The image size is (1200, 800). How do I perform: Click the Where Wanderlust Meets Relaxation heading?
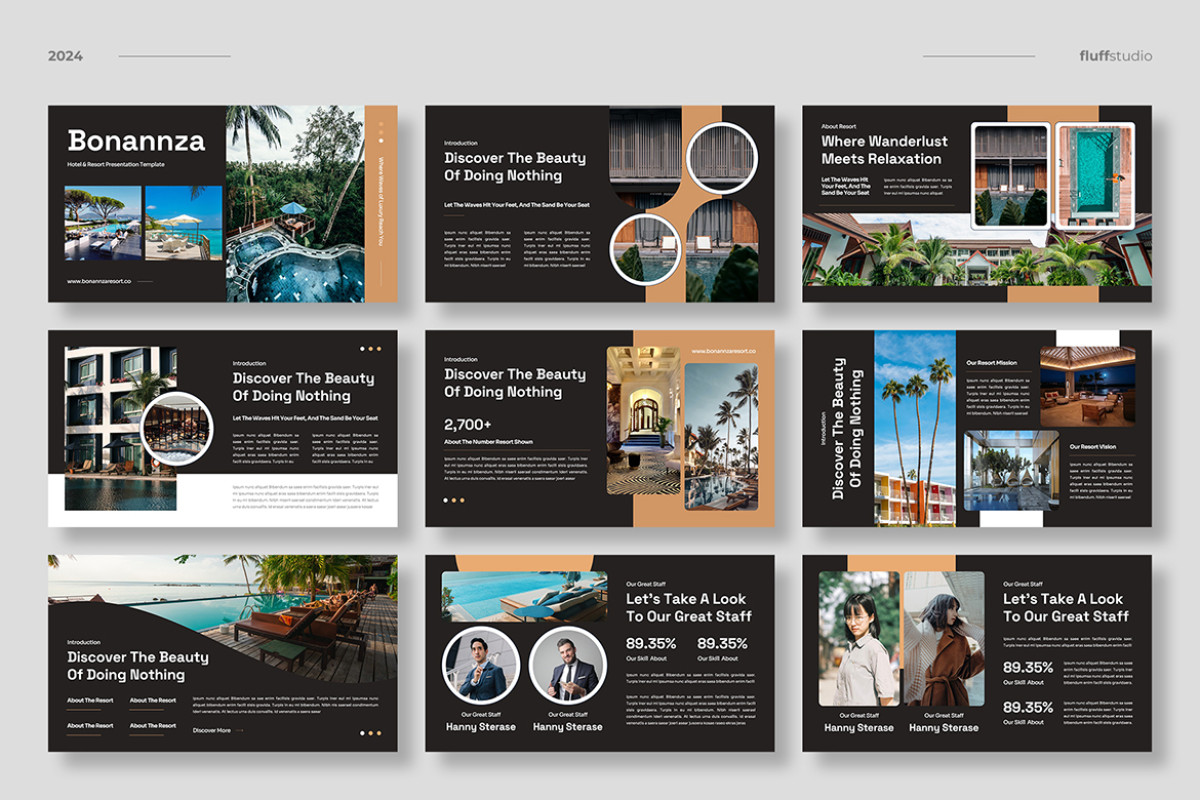[x=881, y=150]
